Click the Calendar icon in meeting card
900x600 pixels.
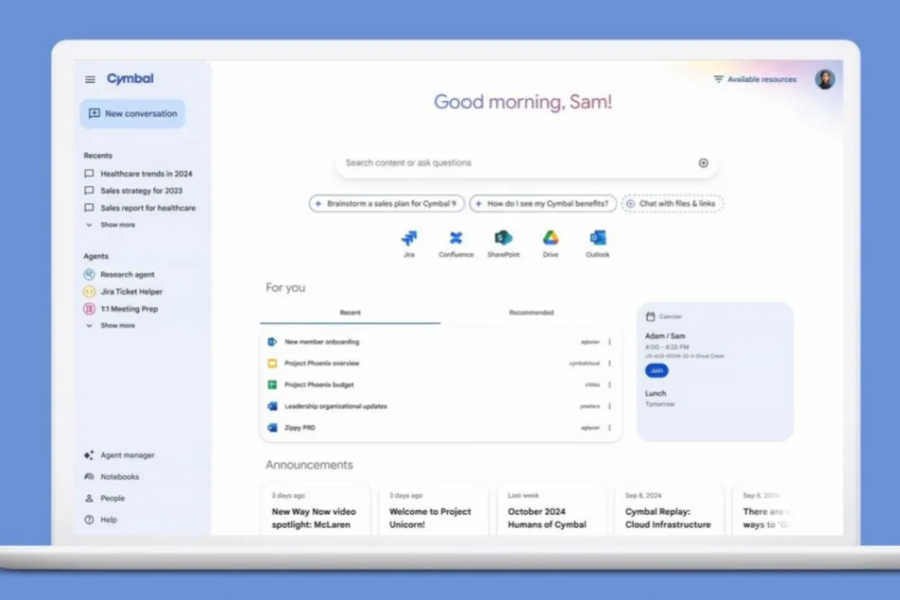pos(650,316)
